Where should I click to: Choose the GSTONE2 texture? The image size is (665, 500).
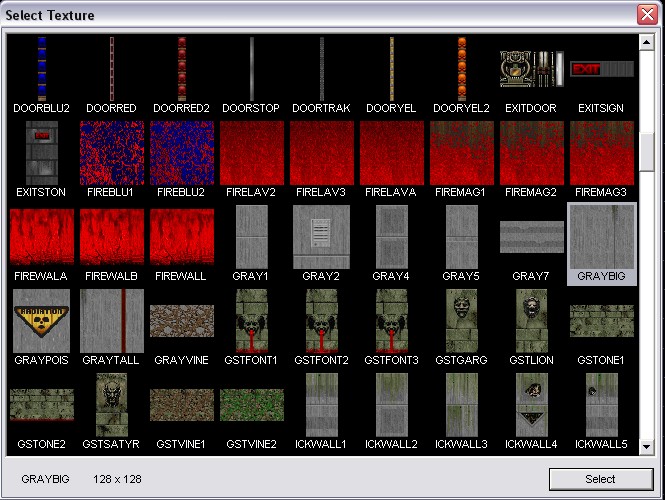(42, 405)
